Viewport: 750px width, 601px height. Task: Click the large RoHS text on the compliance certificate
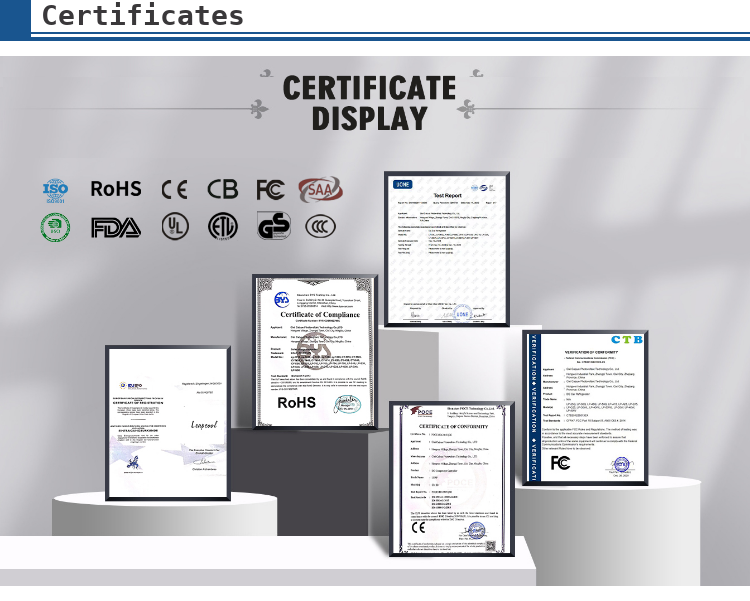[x=297, y=402]
